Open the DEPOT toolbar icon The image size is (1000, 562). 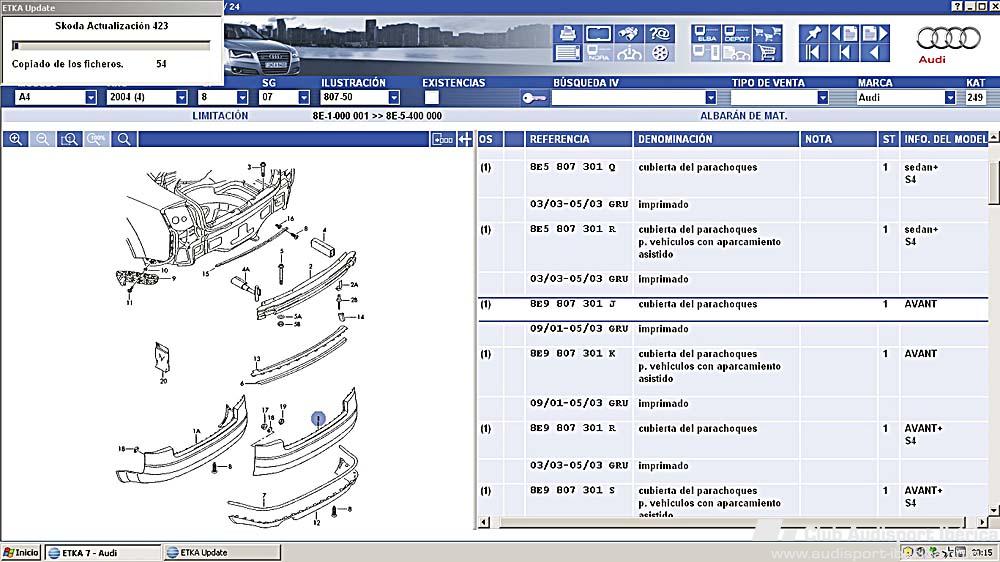[x=737, y=33]
